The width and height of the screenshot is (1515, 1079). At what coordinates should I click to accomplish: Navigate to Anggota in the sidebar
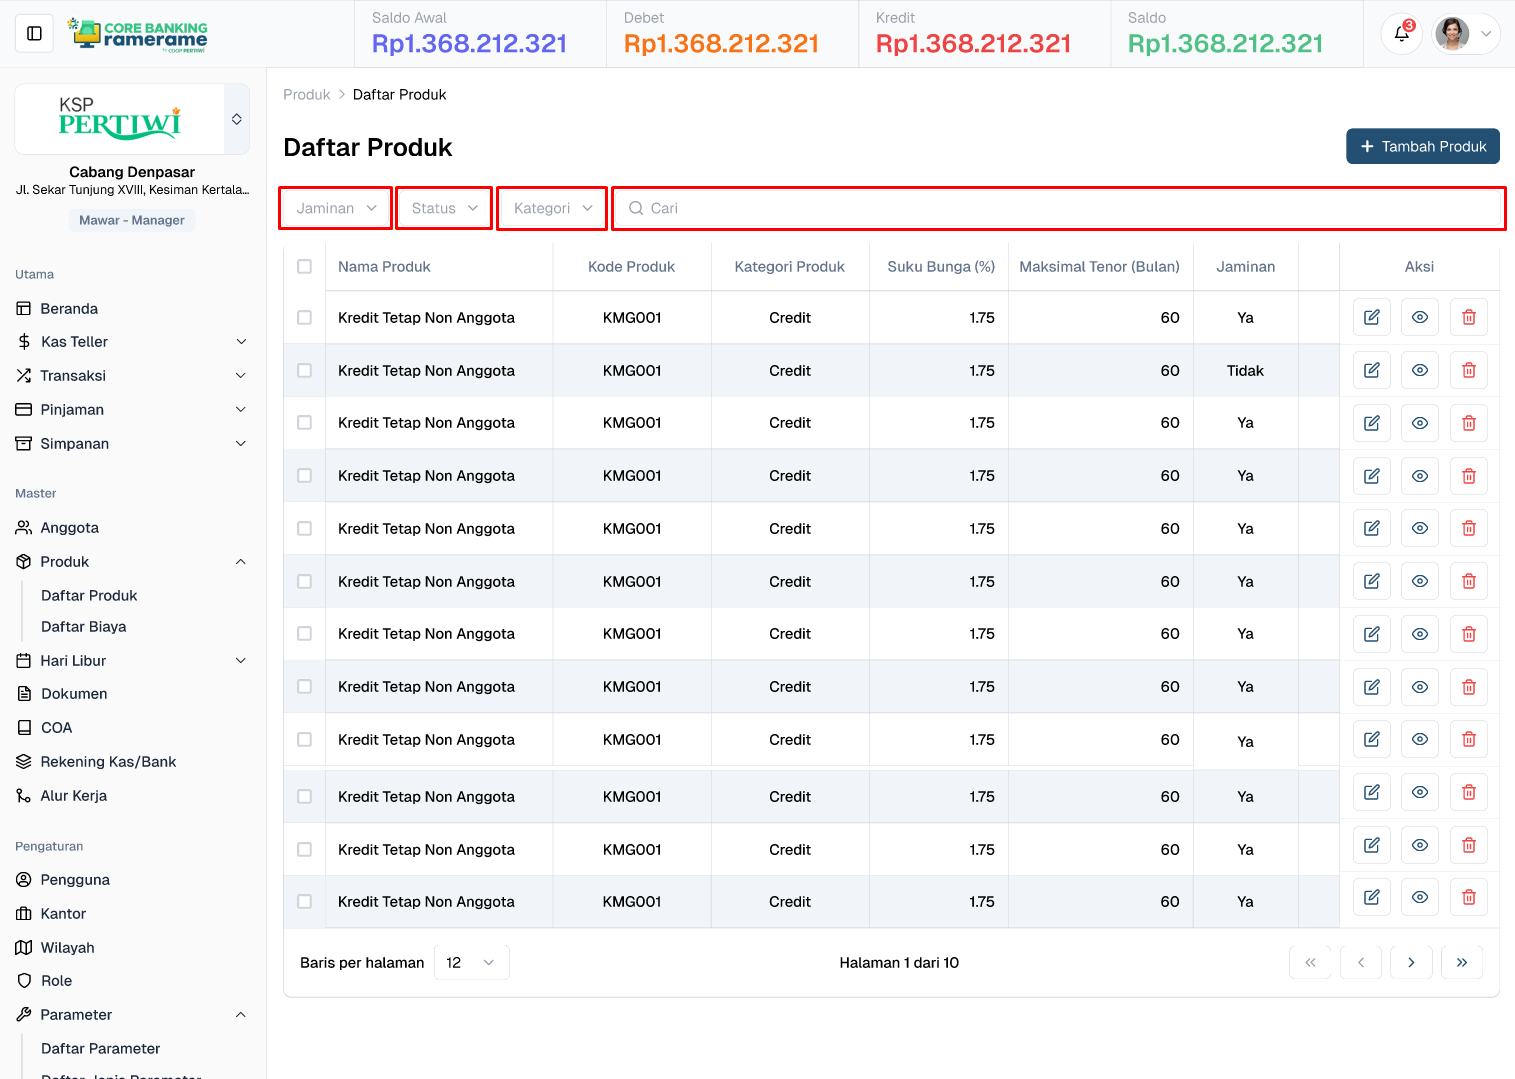tap(69, 528)
